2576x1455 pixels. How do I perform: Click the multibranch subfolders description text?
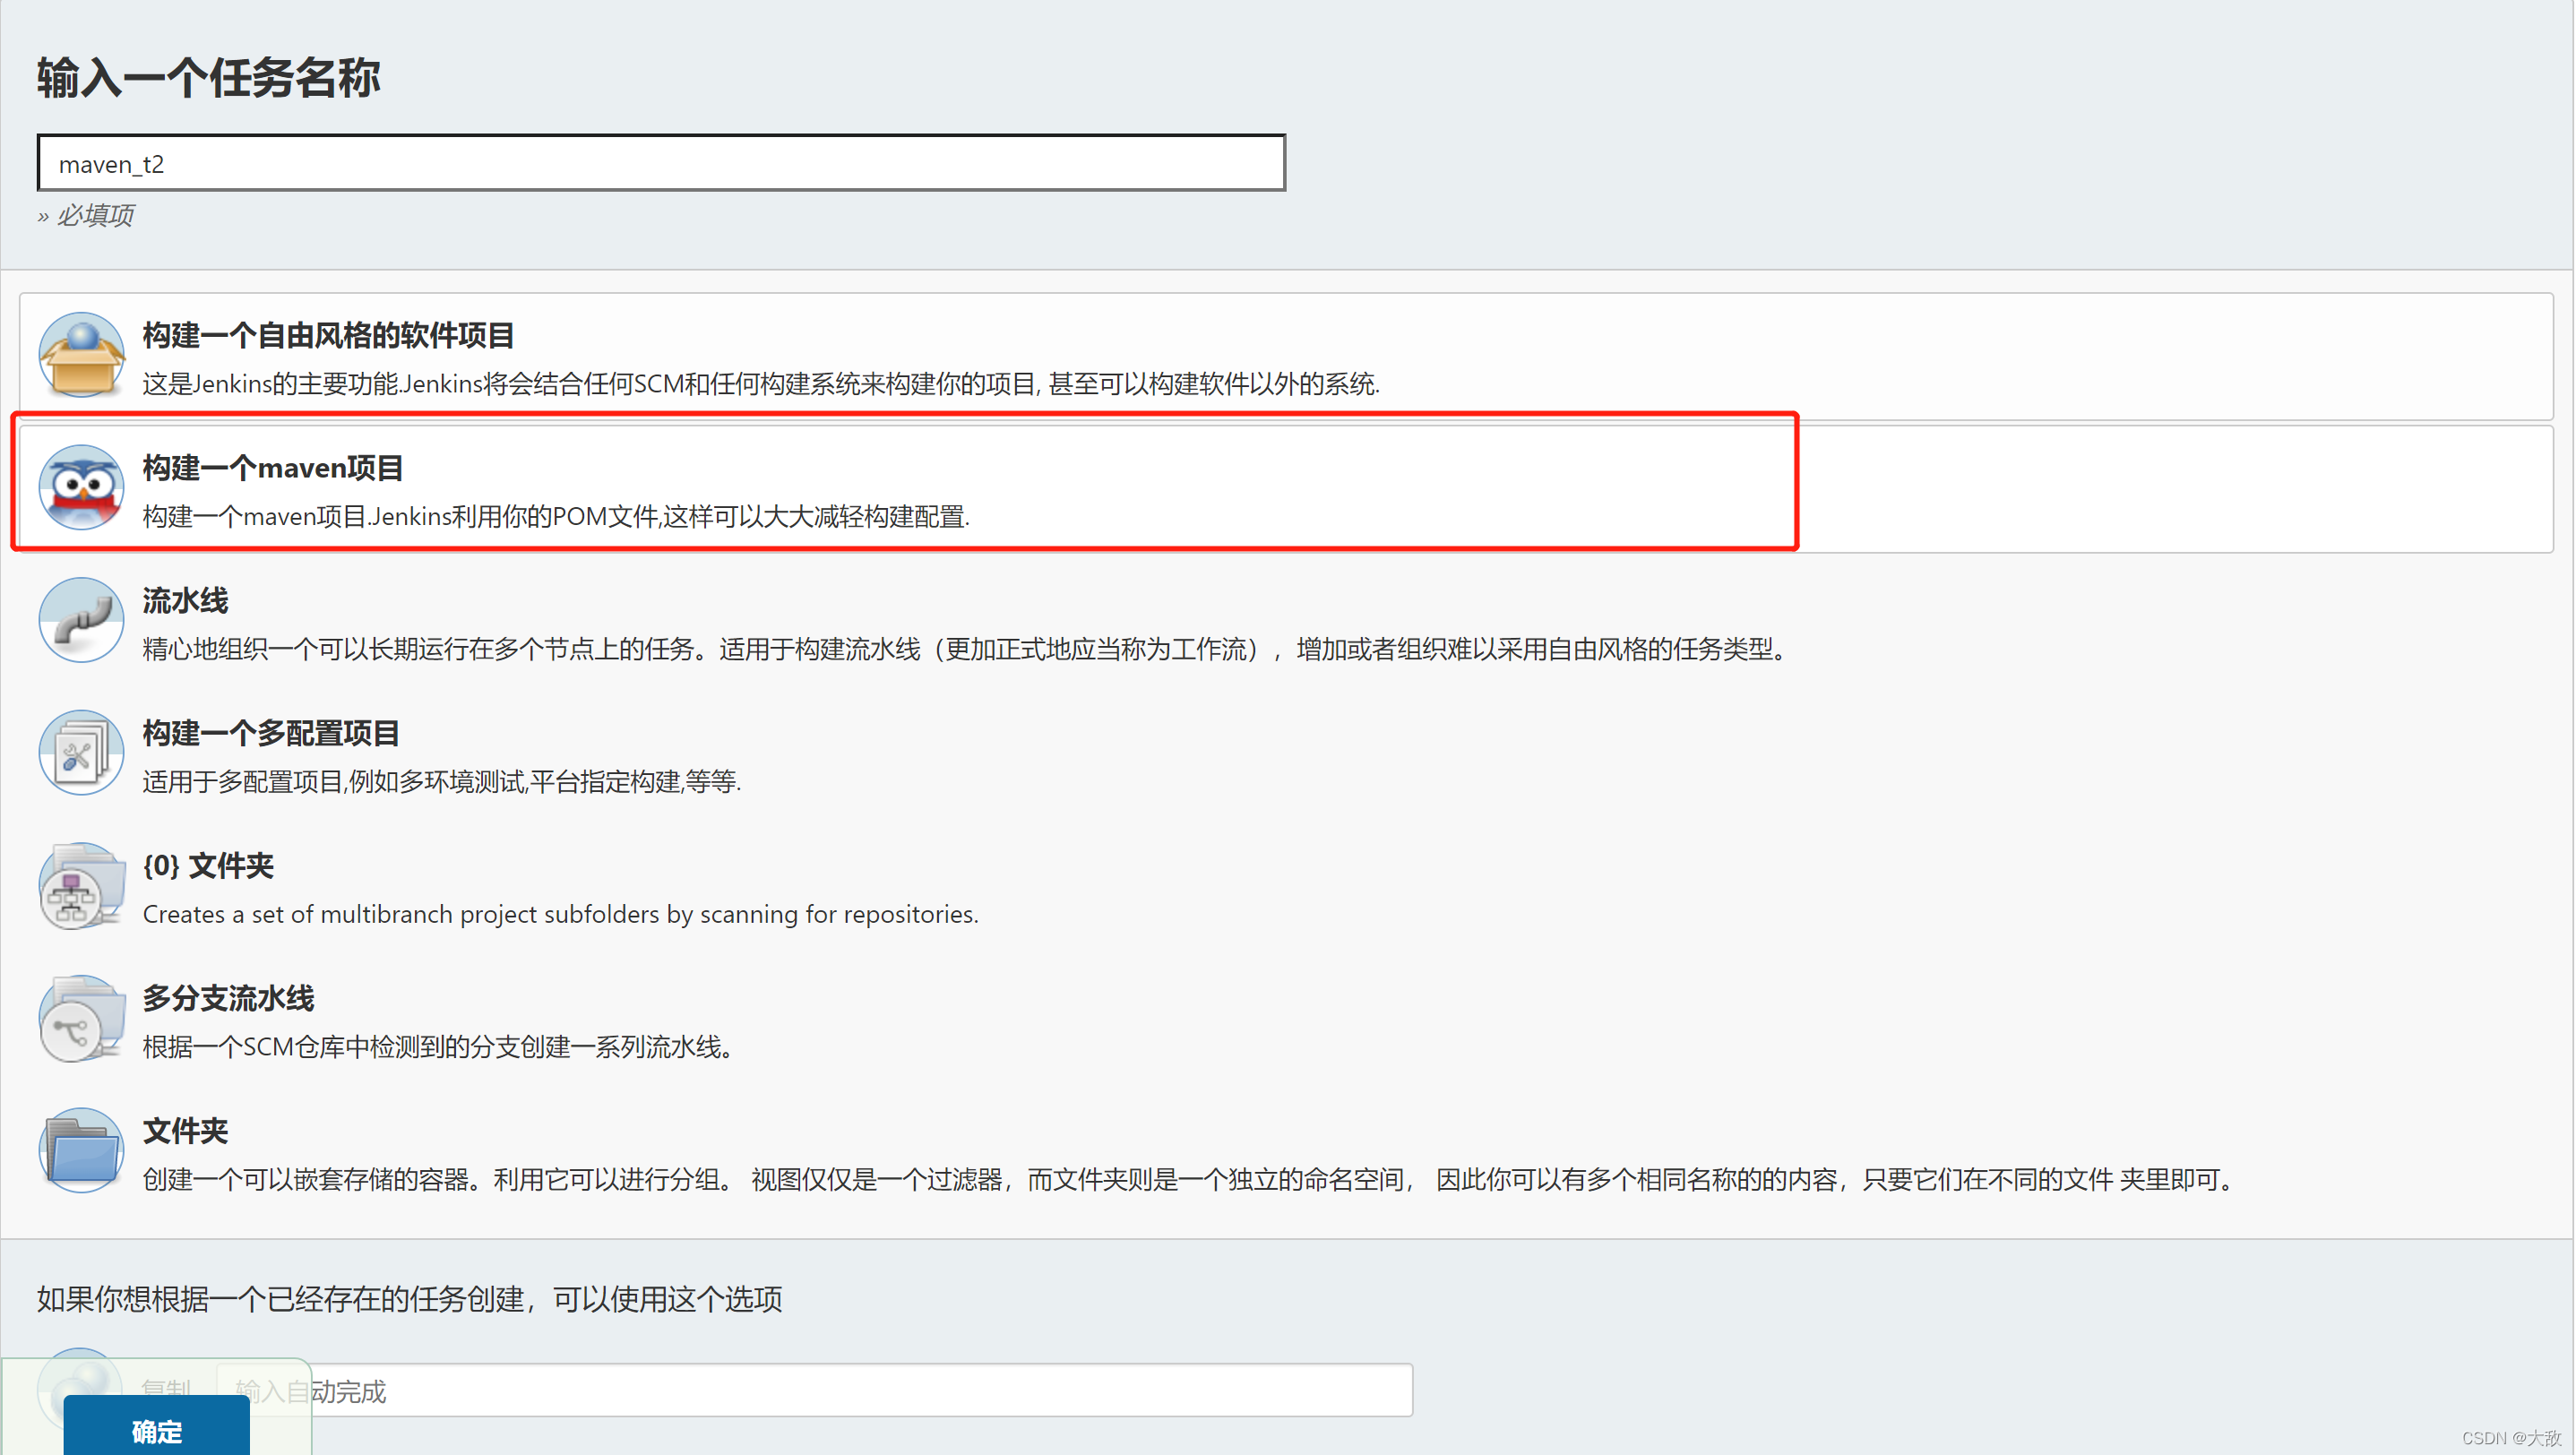560,914
